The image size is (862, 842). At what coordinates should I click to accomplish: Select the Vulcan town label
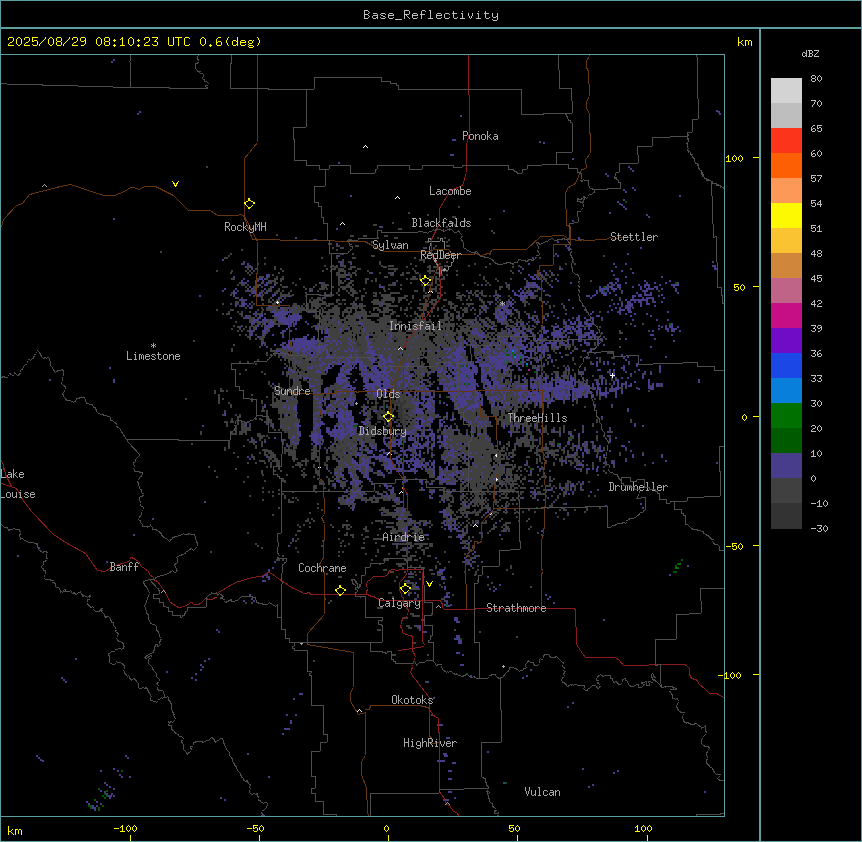[543, 792]
